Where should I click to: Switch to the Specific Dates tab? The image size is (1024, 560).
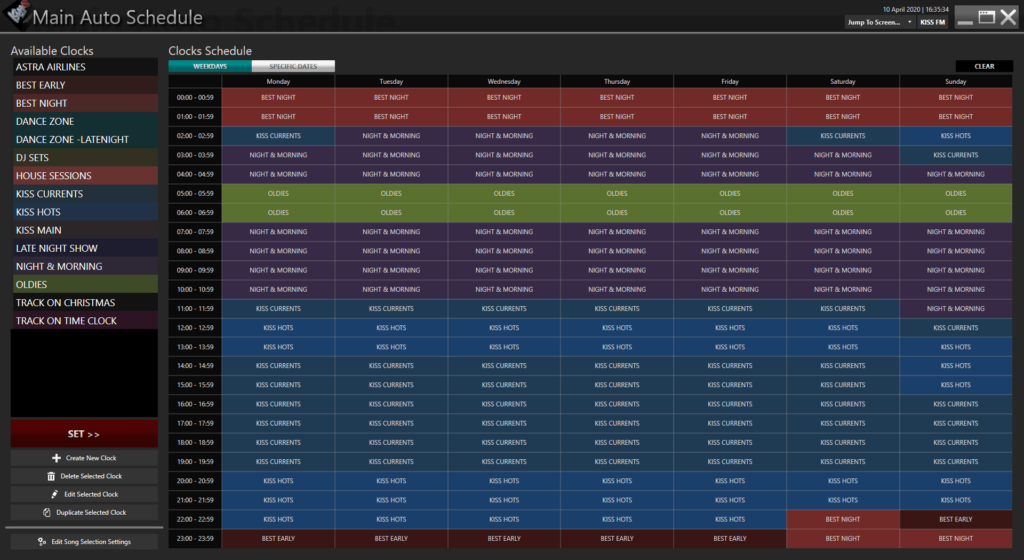click(x=293, y=67)
